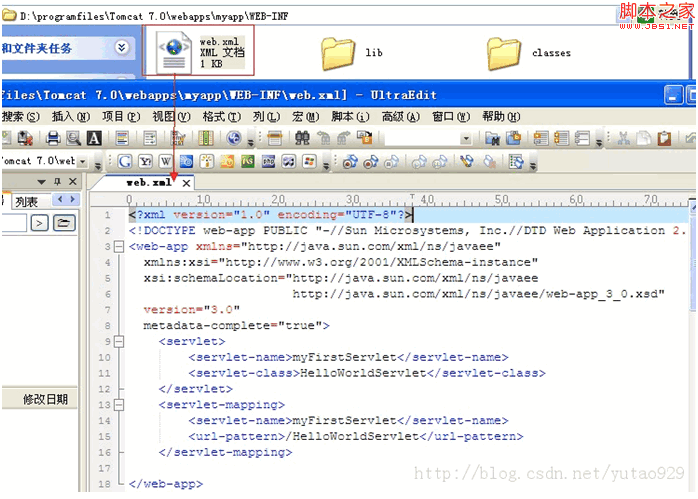
Task: Pin the side file panel
Action: [x=57, y=181]
